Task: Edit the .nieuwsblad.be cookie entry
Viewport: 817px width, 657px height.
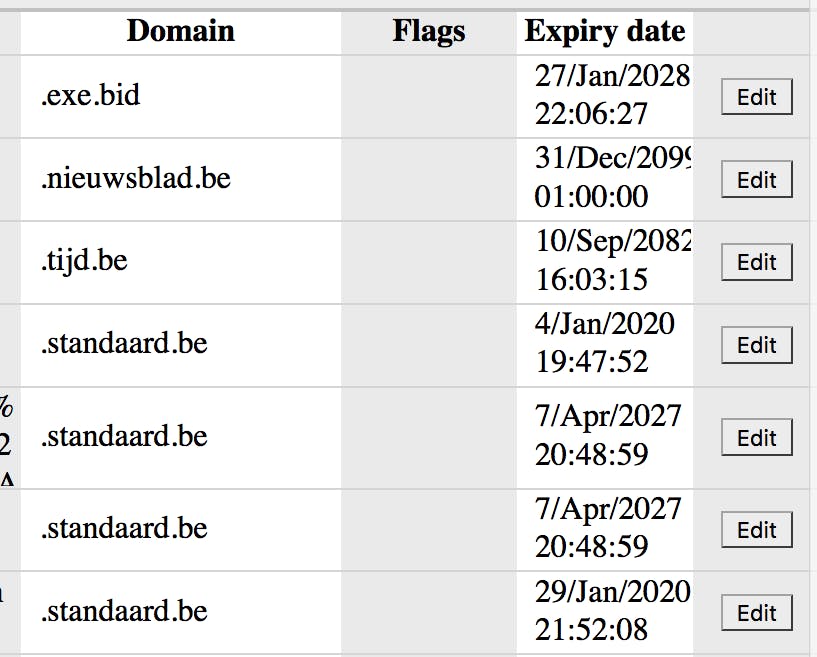Action: point(756,180)
